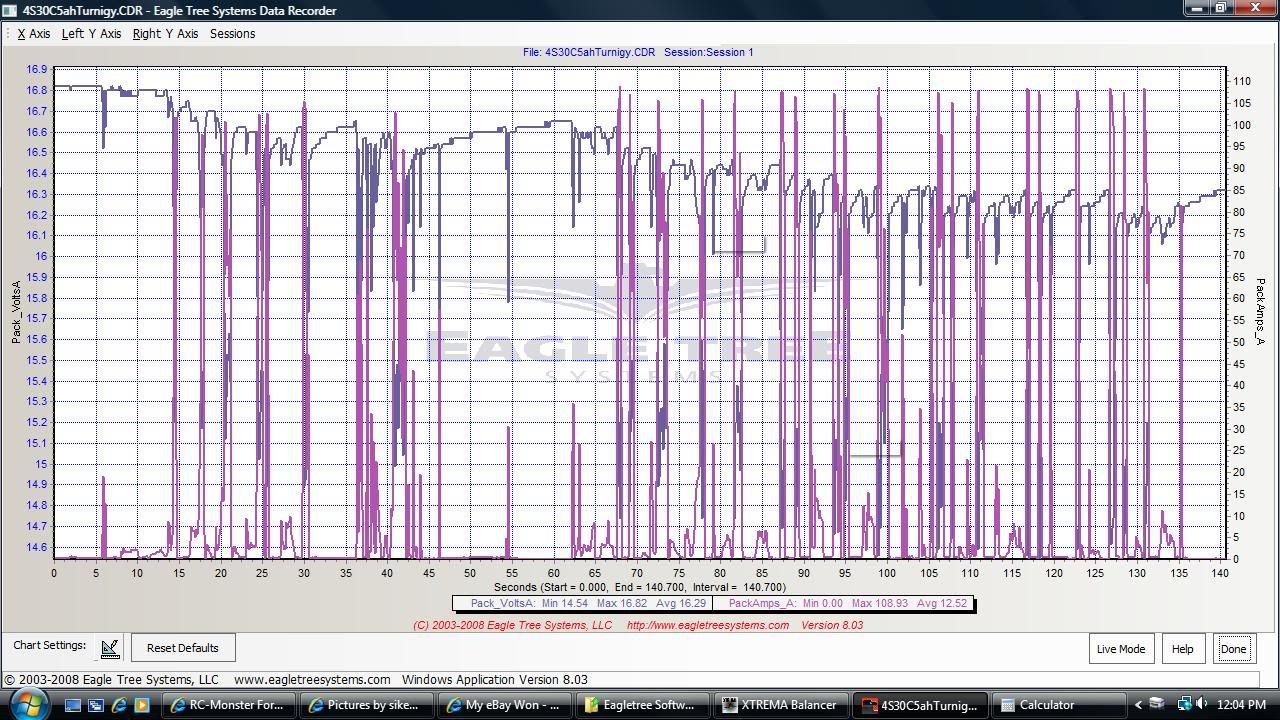Open the X Axis menu
Image resolution: width=1280 pixels, height=720 pixels.
(33, 34)
